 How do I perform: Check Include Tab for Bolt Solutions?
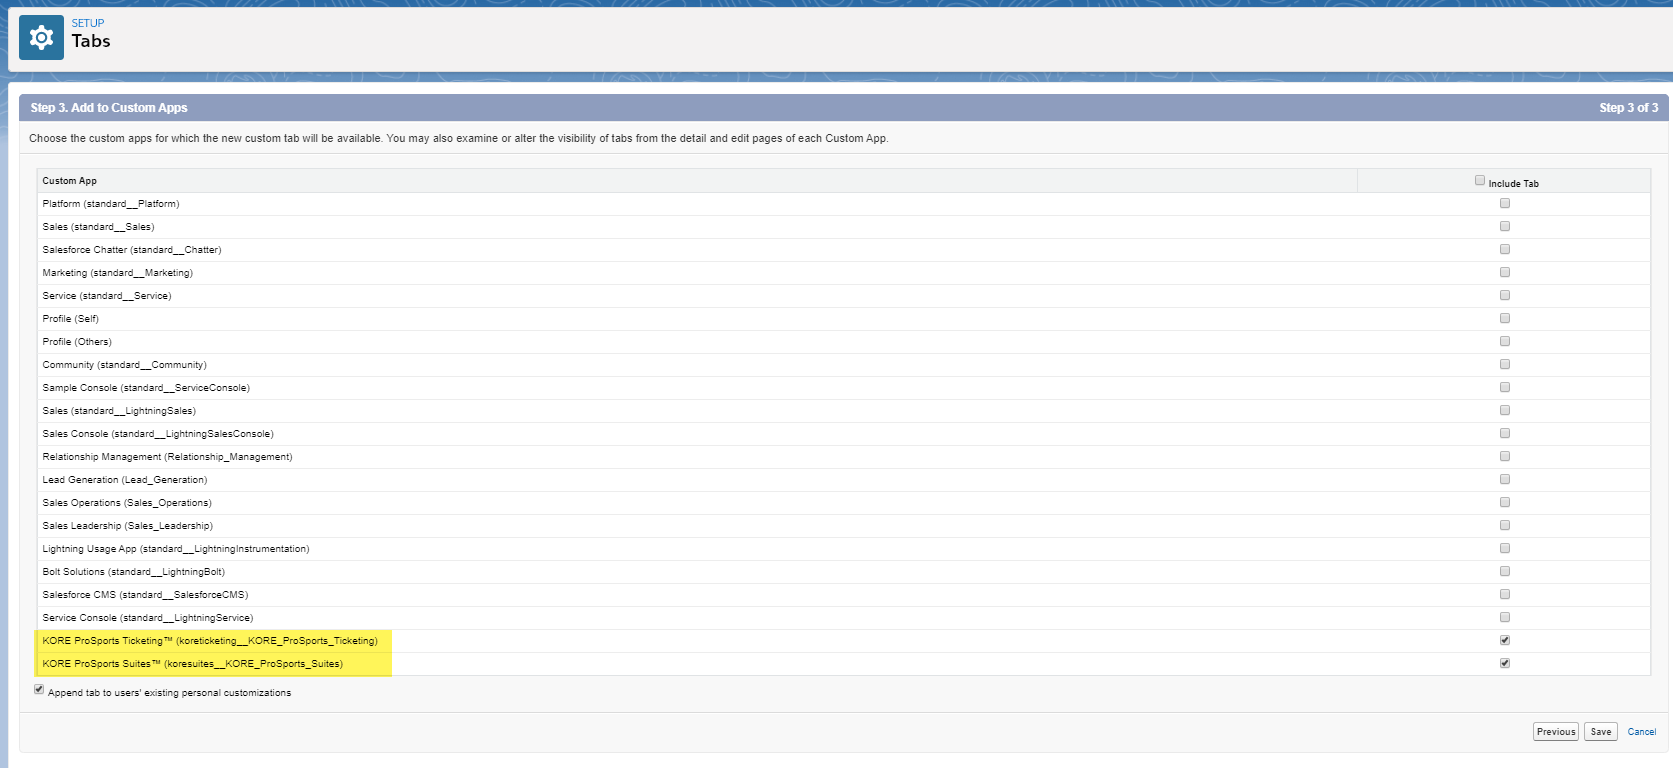tap(1504, 571)
